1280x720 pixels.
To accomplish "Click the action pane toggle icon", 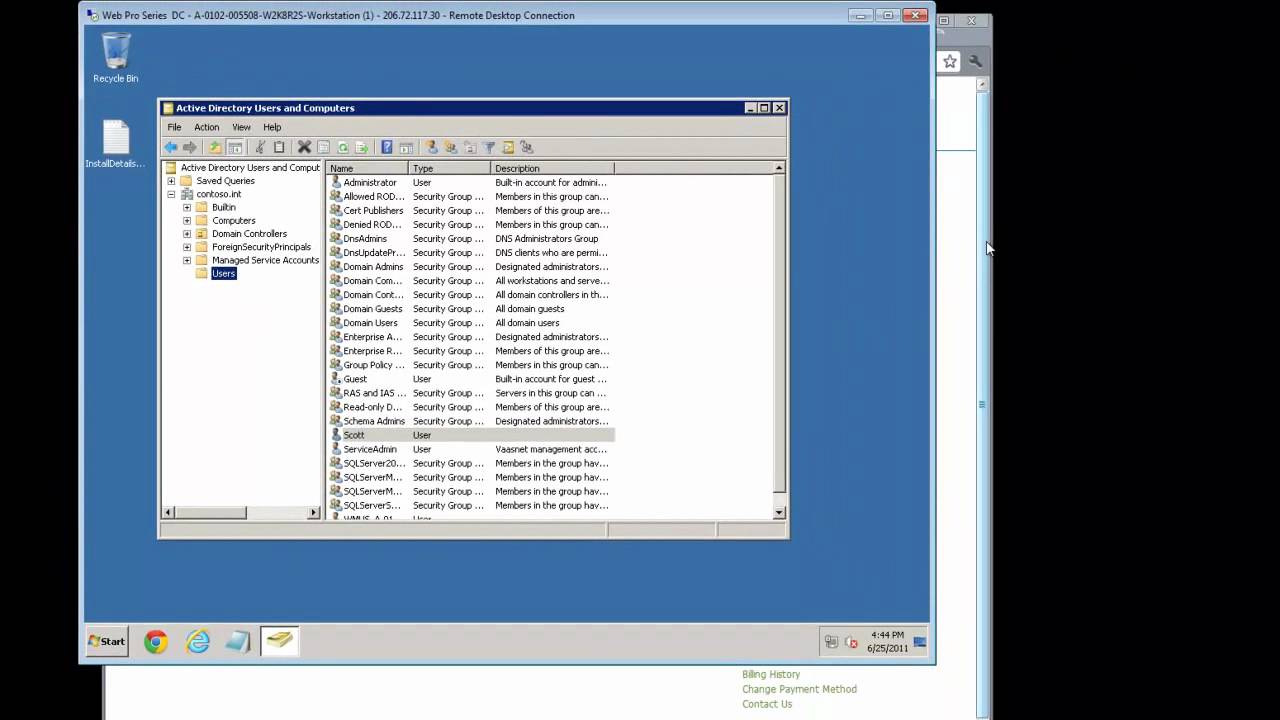I will pyautogui.click(x=406, y=147).
